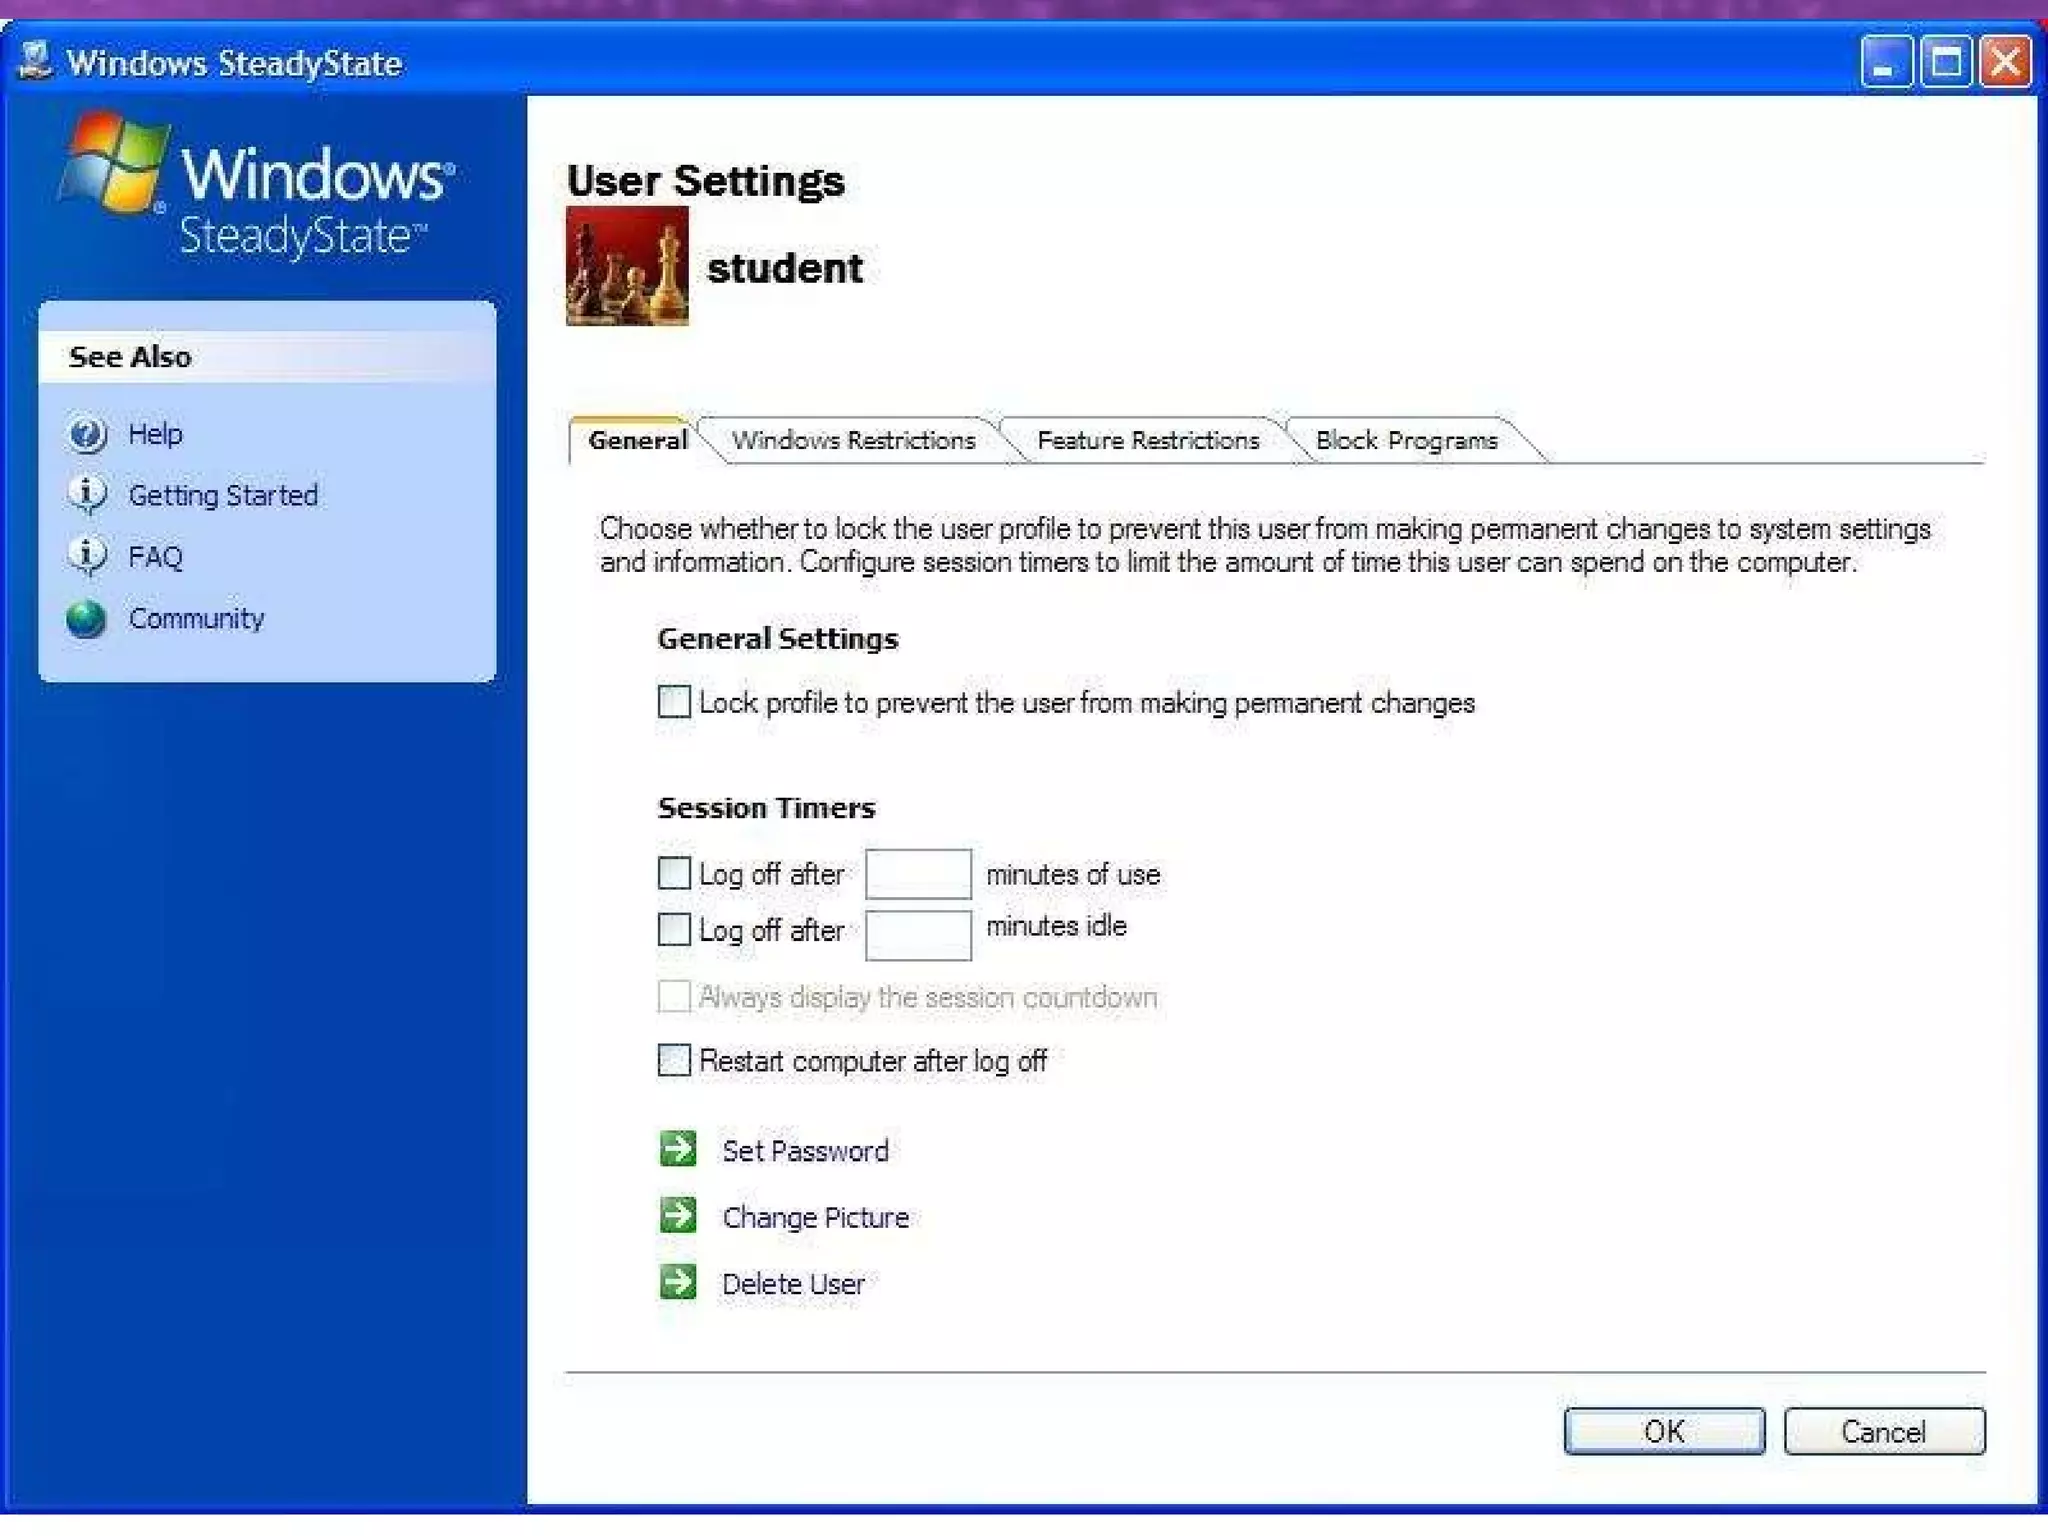This screenshot has height=1536, width=2048.
Task: Click the Help question mark icon
Action: coord(87,434)
